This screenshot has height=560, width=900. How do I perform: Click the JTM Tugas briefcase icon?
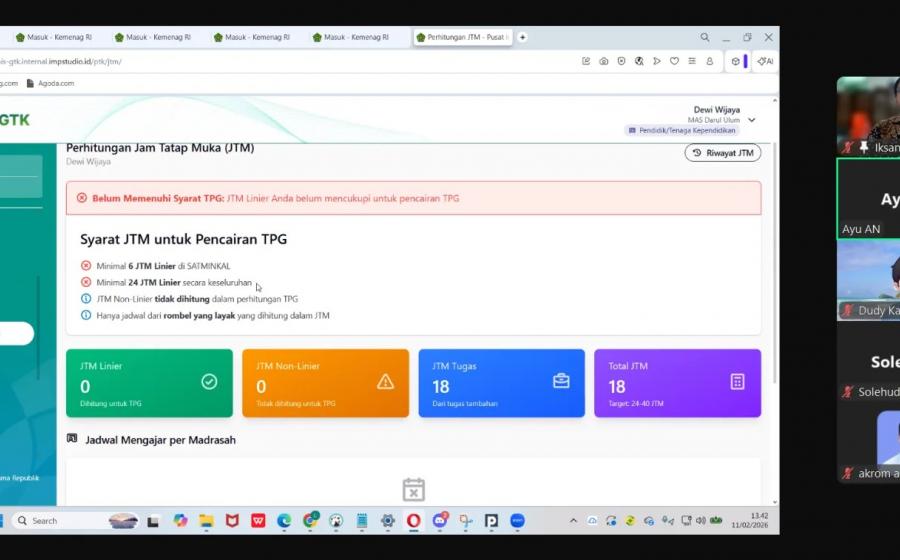[561, 381]
